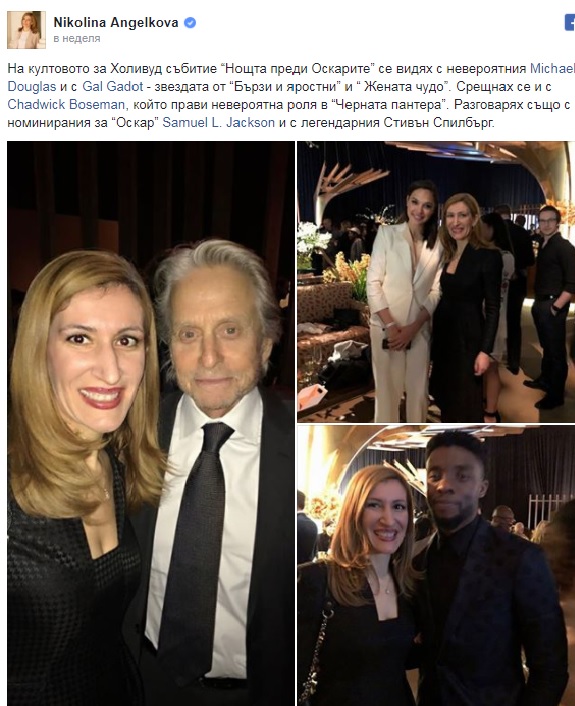
Task: Open the Michael tagged name link
Action: pyautogui.click(x=552, y=68)
